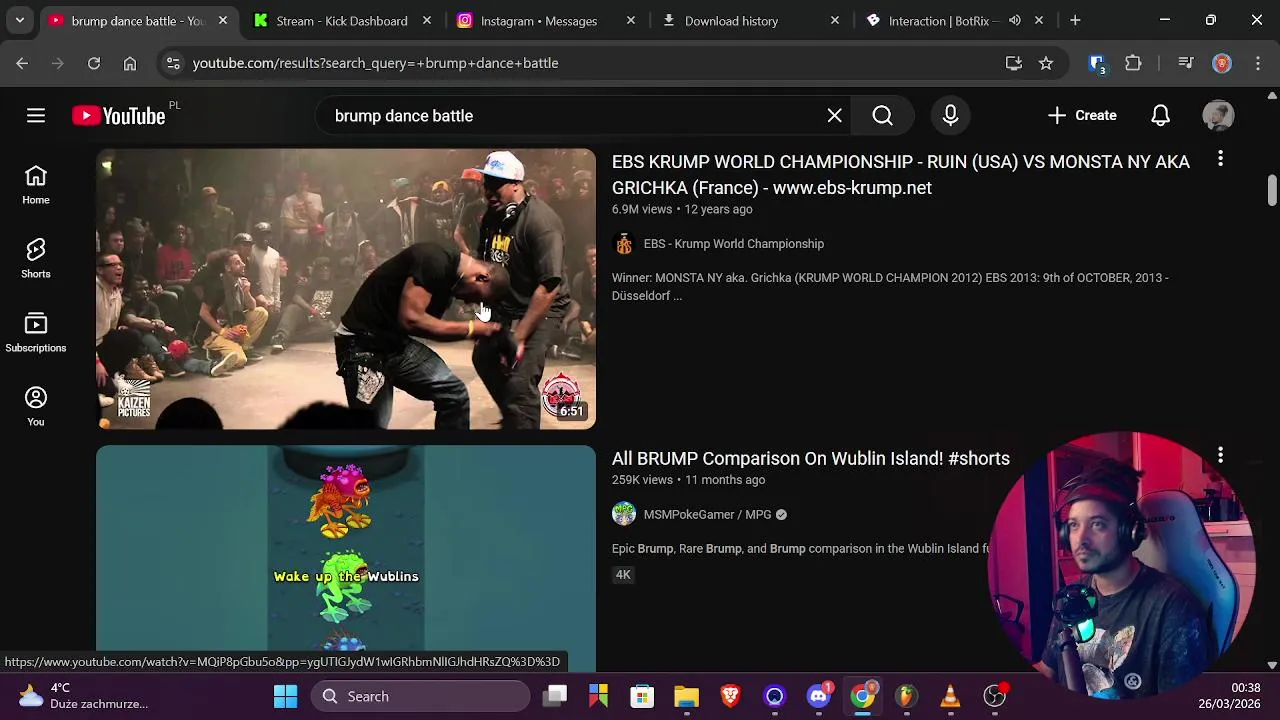Play the EBS Krump battle video thumbnail
This screenshot has width=1280, height=720.
tap(346, 289)
